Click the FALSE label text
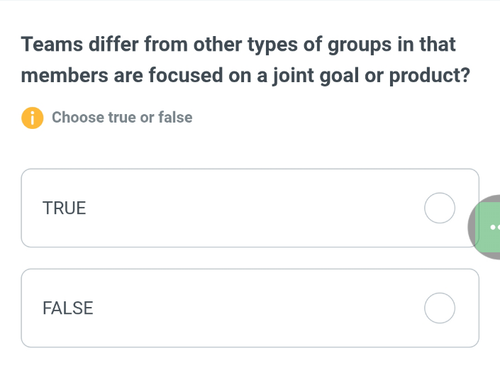The width and height of the screenshot is (500, 392). point(68,308)
